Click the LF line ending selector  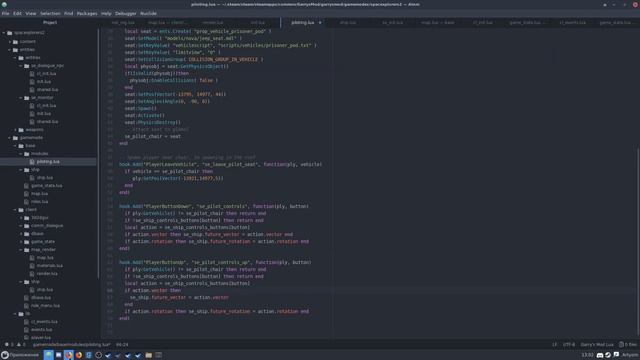pyautogui.click(x=554, y=344)
